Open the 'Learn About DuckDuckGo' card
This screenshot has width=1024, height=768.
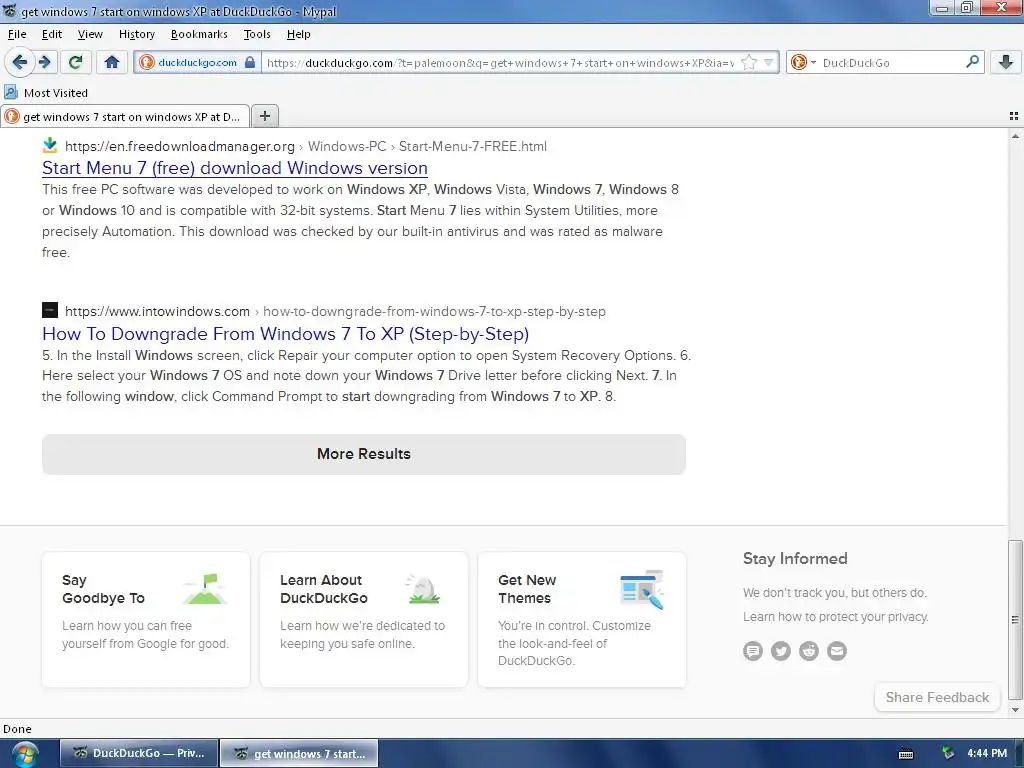point(364,619)
